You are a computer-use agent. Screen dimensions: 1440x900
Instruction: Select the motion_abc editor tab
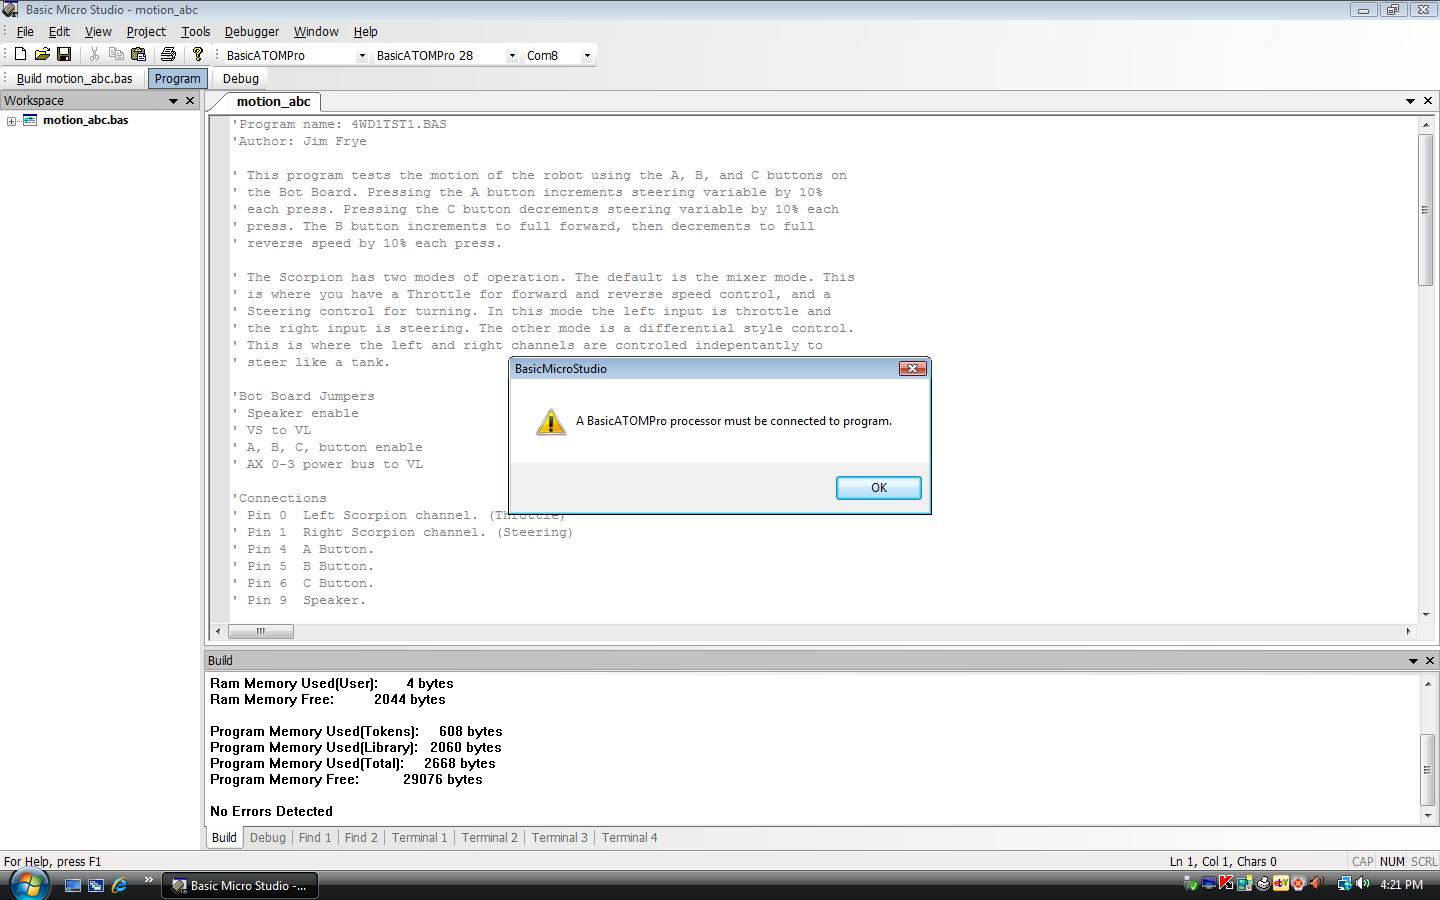273,101
